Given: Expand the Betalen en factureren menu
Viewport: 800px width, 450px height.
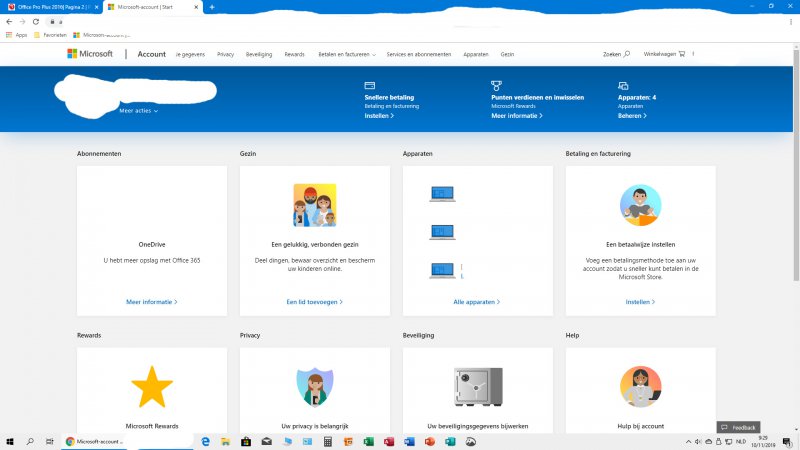Looking at the screenshot, I should (347, 55).
